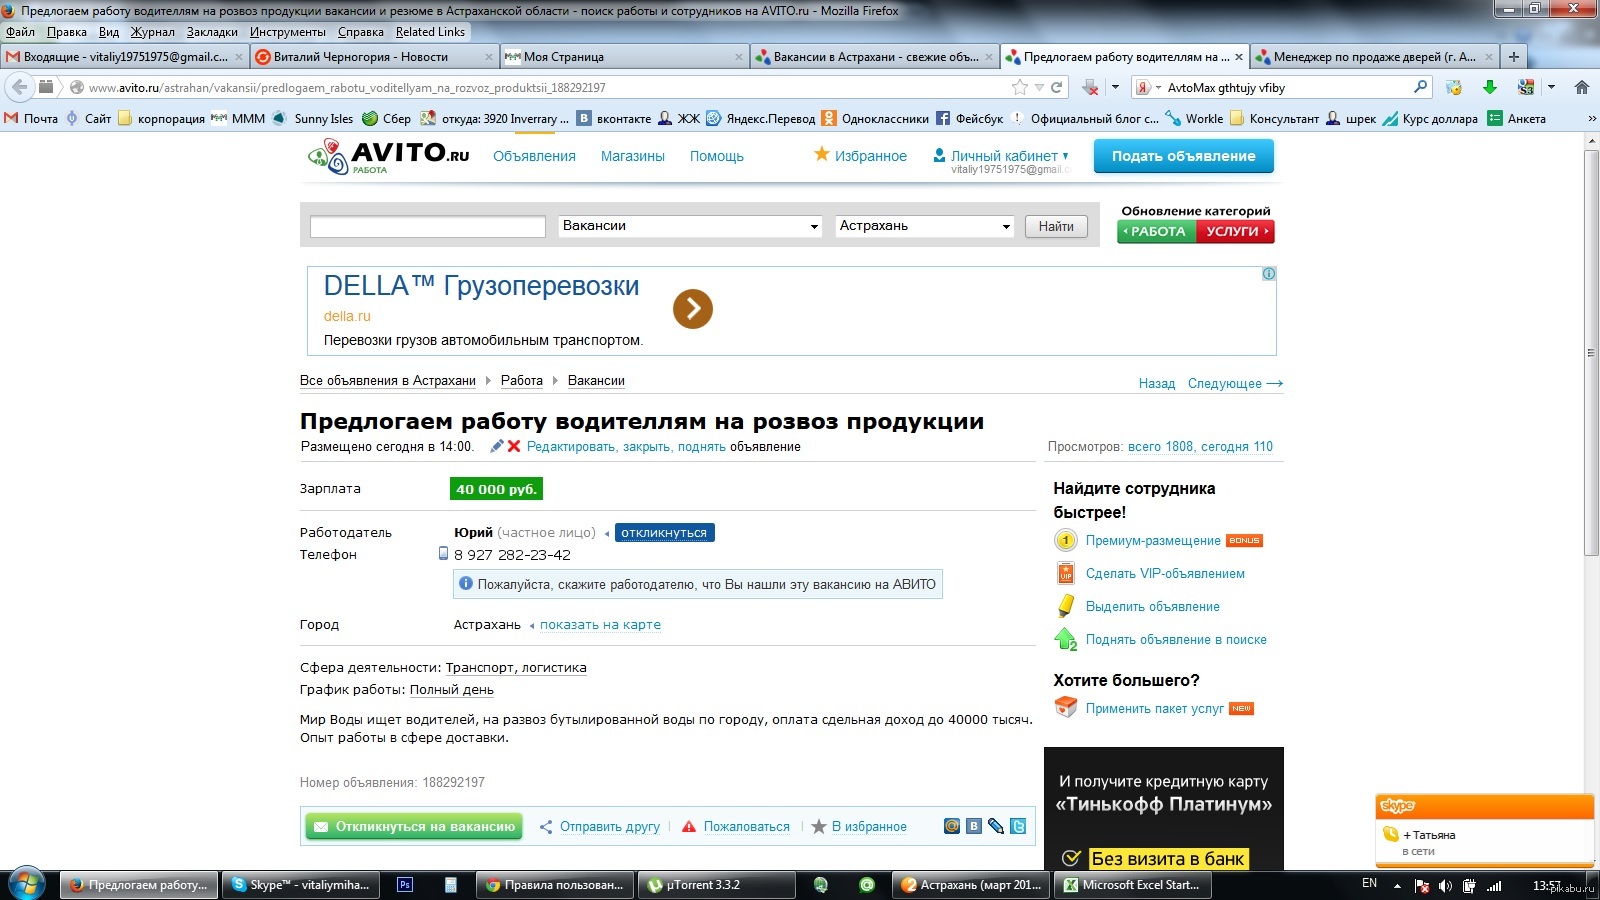Share the listing on Twitter icon
The image size is (1600, 900).
1018,826
